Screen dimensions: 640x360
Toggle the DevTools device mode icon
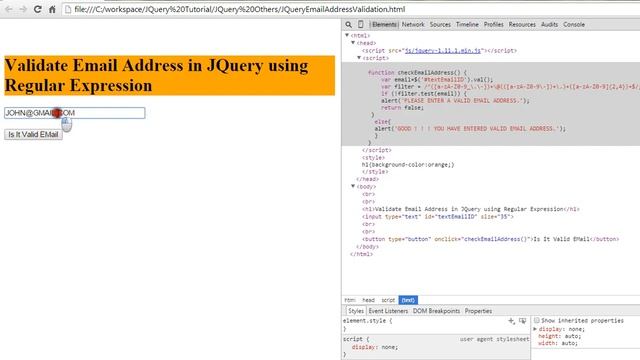[x=360, y=24]
